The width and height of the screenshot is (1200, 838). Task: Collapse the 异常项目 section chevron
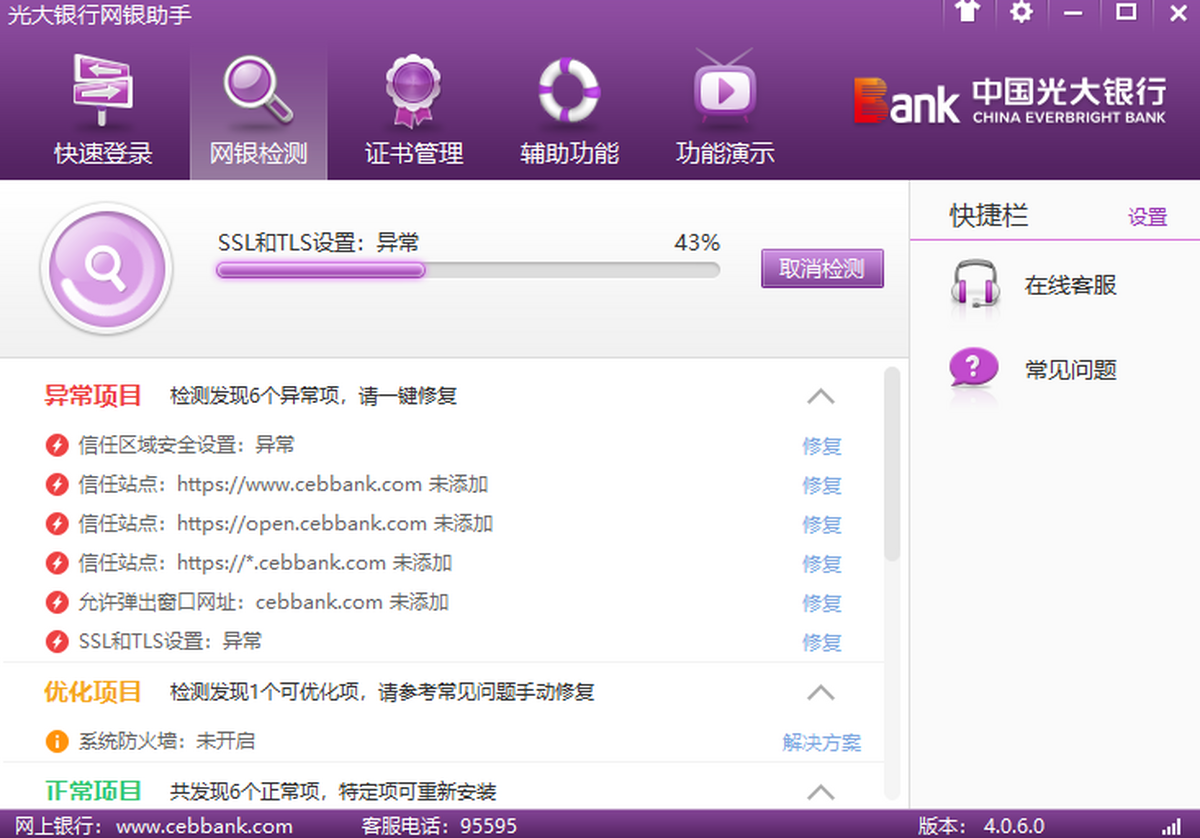(821, 396)
